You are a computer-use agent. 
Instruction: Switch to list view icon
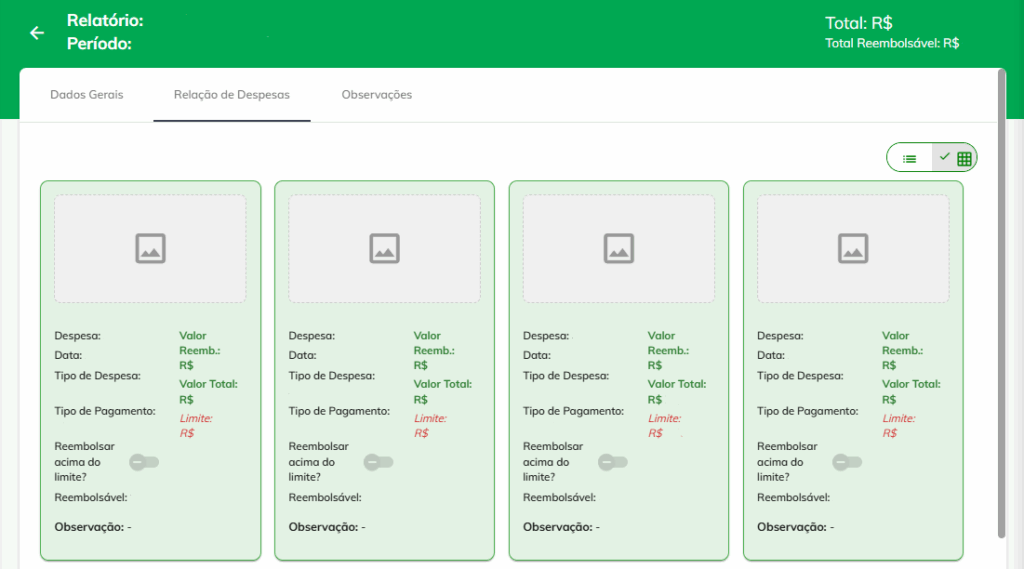[x=910, y=158]
